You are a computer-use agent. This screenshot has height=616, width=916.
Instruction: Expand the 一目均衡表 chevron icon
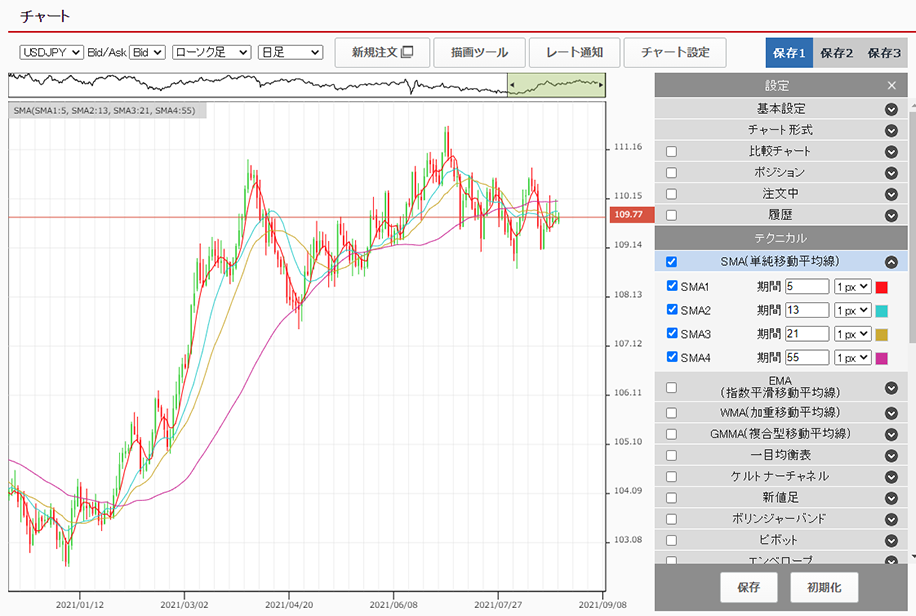coord(891,455)
